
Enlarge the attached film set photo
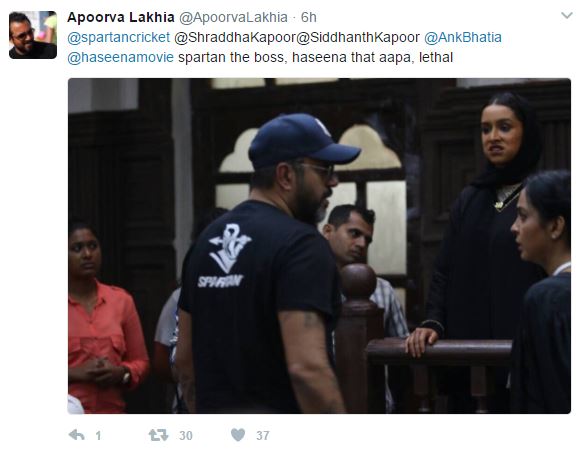pyautogui.click(x=319, y=246)
